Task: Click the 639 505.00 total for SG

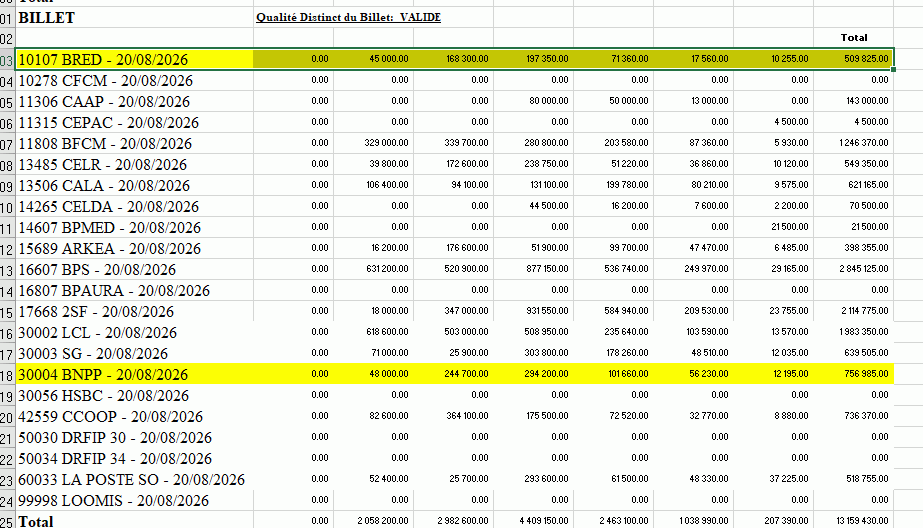Action: [866, 353]
